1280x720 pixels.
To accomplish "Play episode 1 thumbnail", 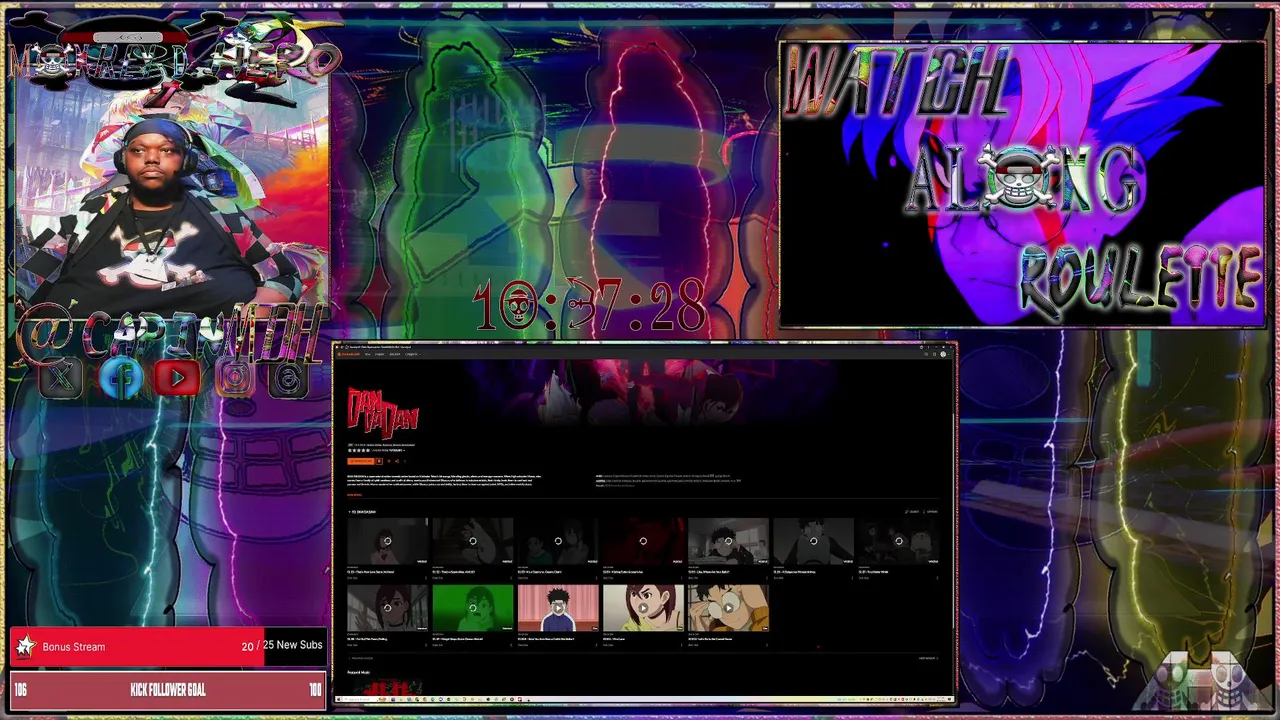I will click(x=388, y=541).
